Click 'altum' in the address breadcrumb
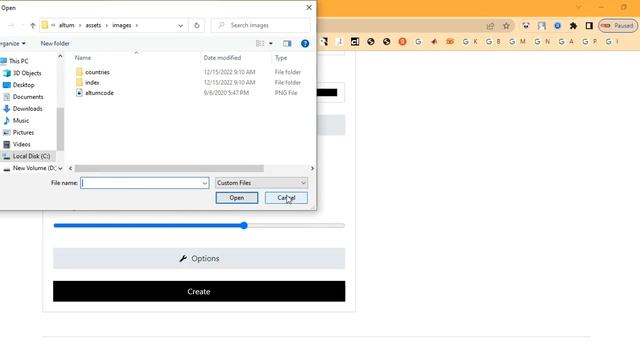This screenshot has width=640, height=360. [67, 25]
